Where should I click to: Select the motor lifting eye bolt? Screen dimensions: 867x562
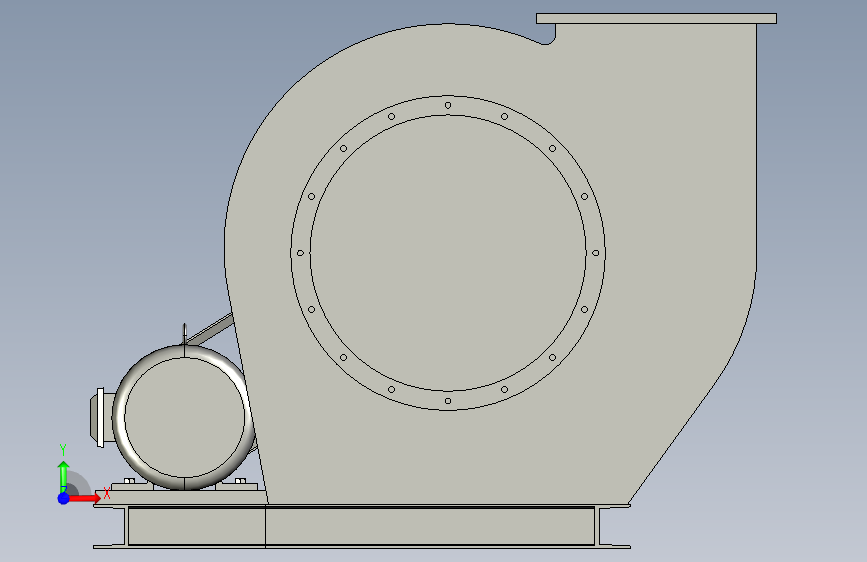click(185, 334)
